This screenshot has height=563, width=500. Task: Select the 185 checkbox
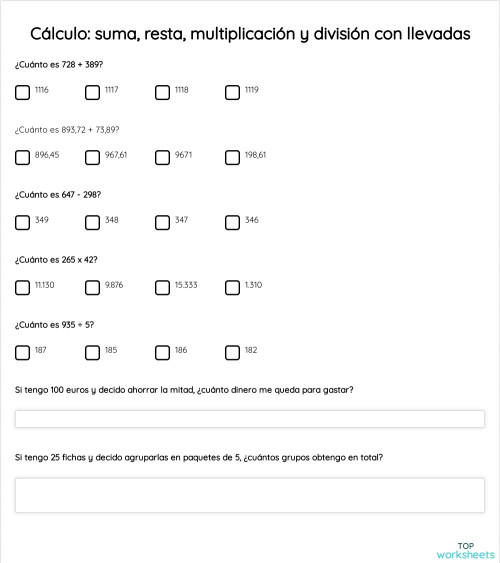(92, 352)
